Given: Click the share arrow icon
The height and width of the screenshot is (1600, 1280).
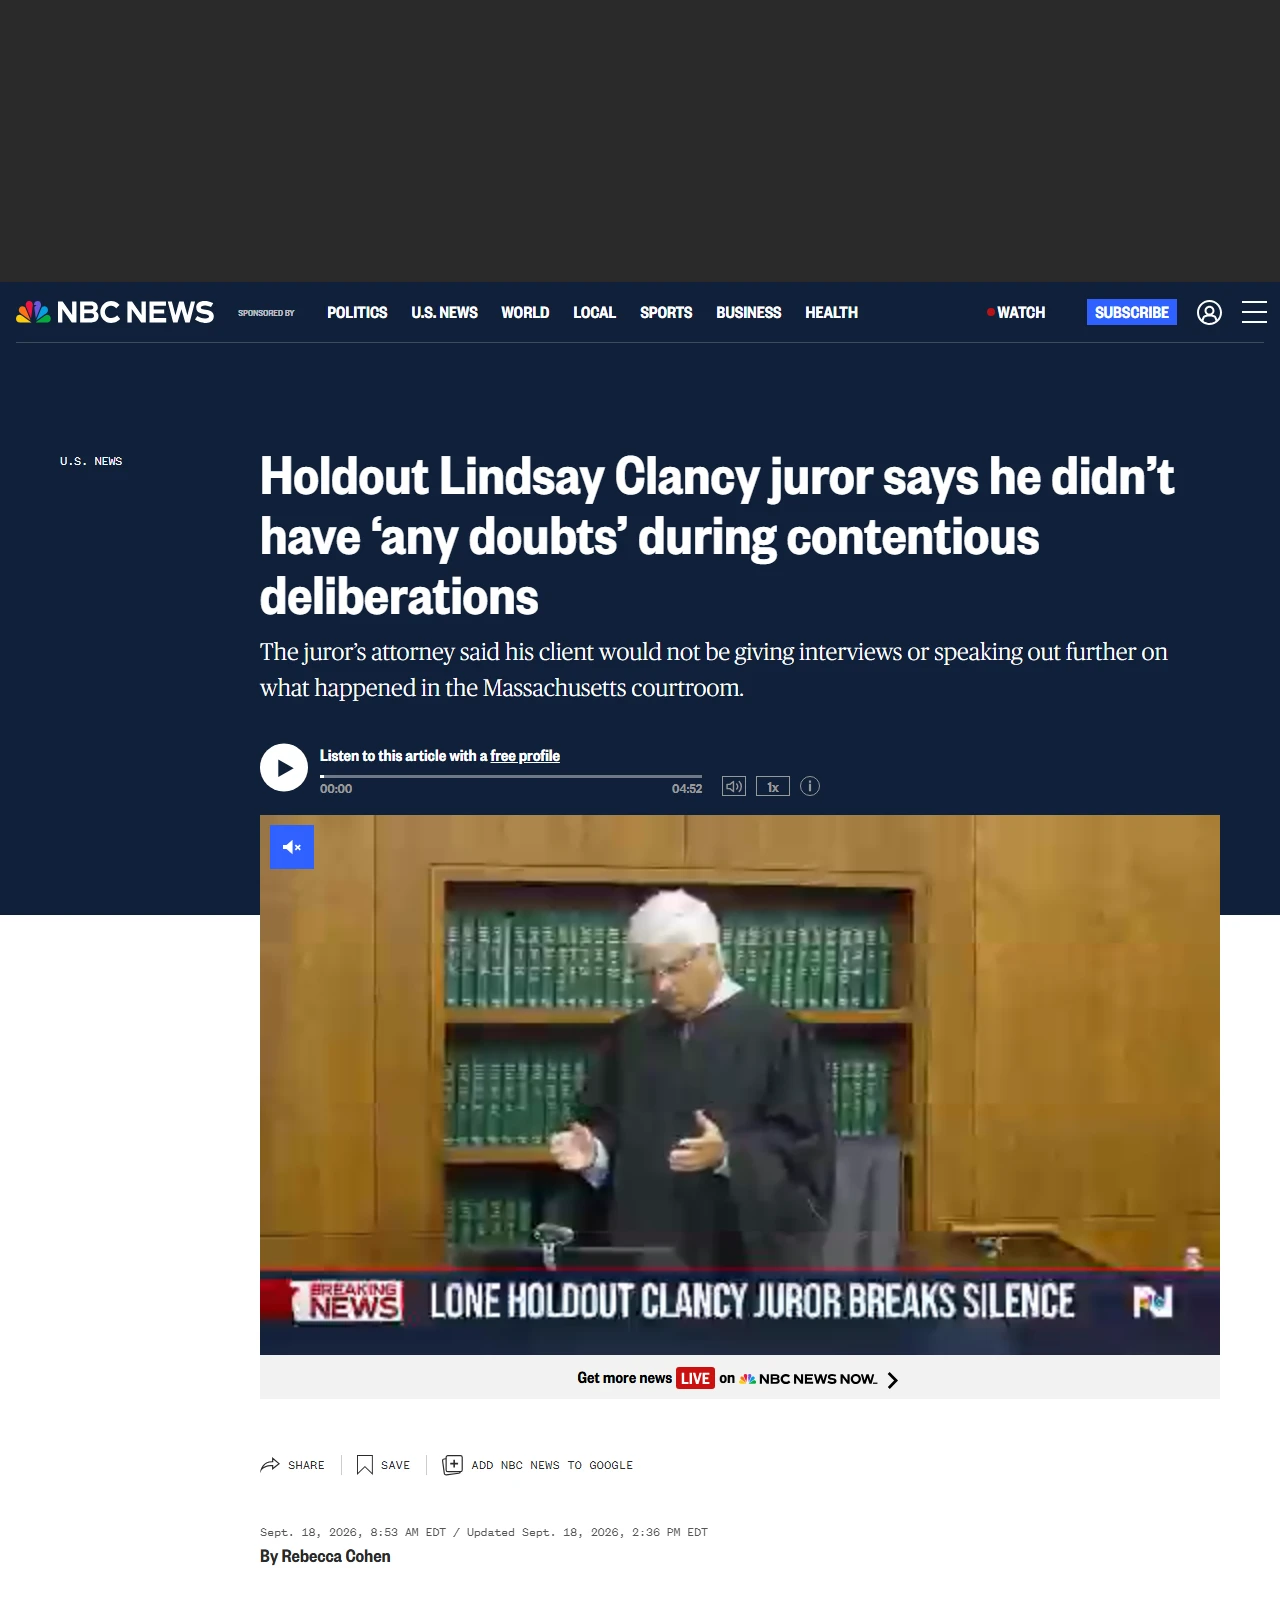Looking at the screenshot, I should pos(270,1465).
